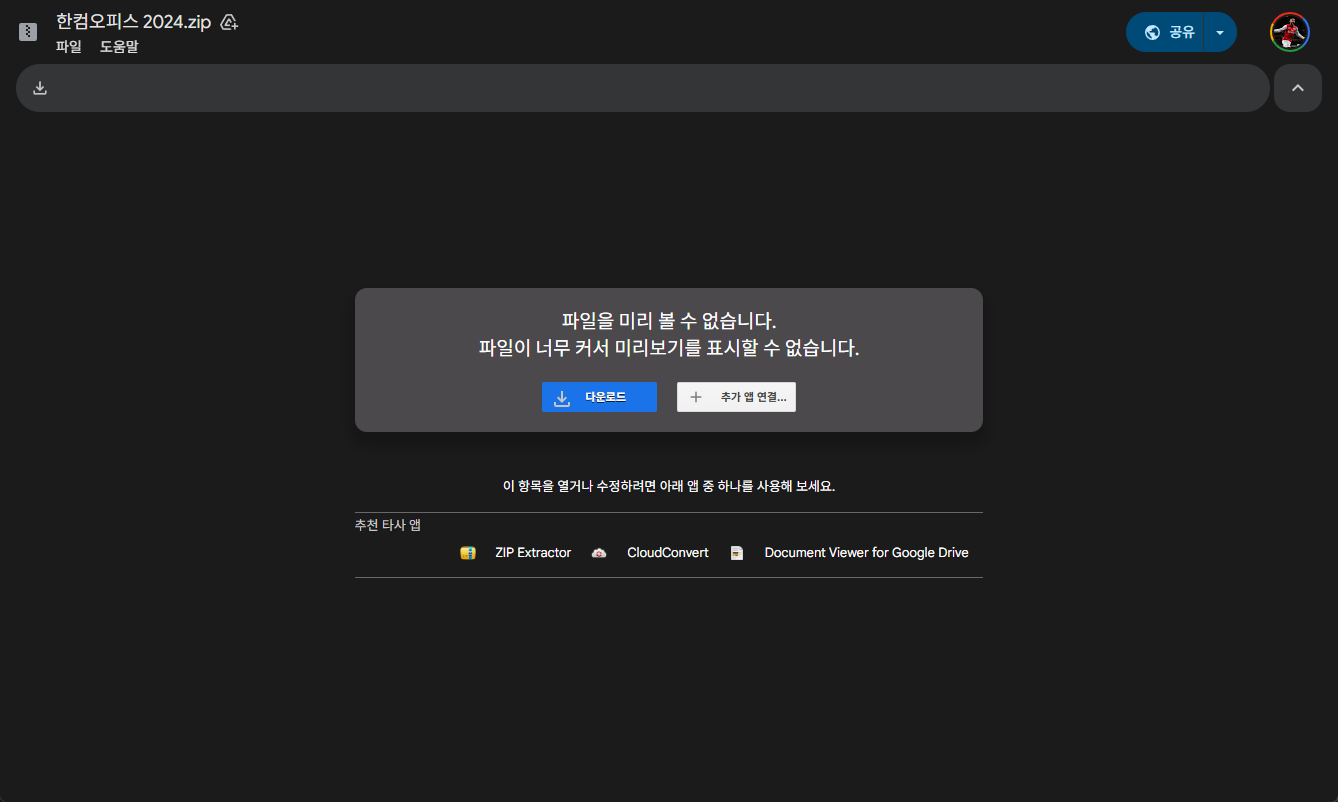
Task: Click the 파일을 미리 볼 수 없습니다 message
Action: 669,321
